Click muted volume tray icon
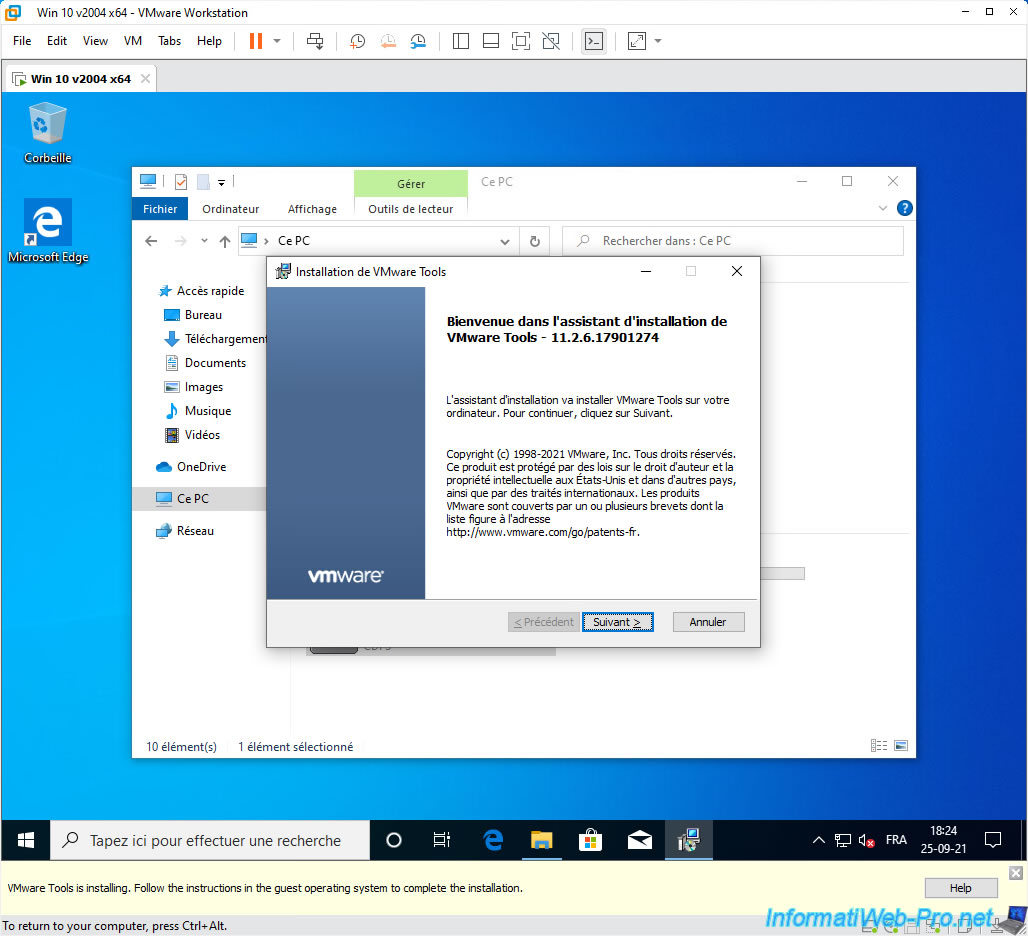1028x936 pixels. point(866,840)
